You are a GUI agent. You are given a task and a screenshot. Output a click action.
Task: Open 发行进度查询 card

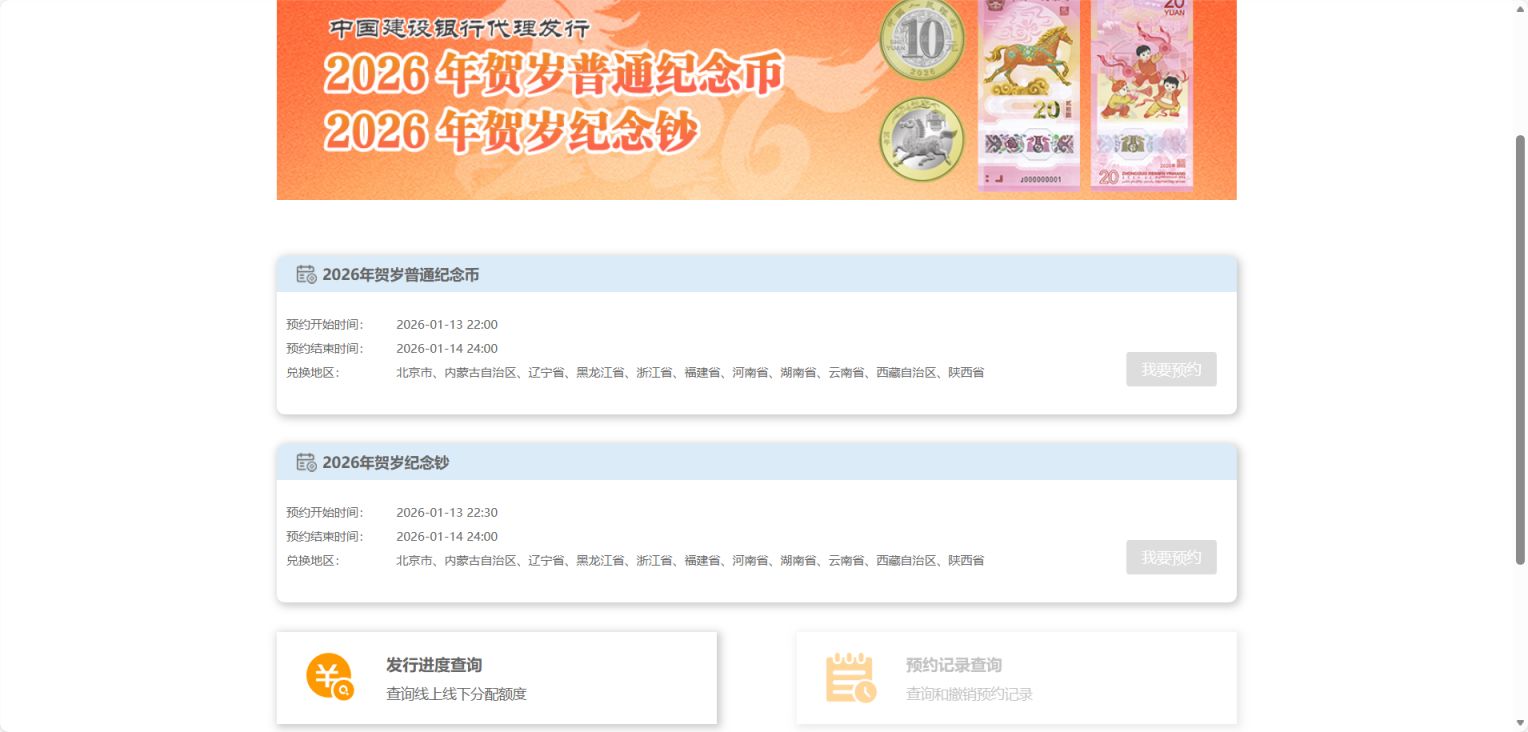click(x=497, y=677)
